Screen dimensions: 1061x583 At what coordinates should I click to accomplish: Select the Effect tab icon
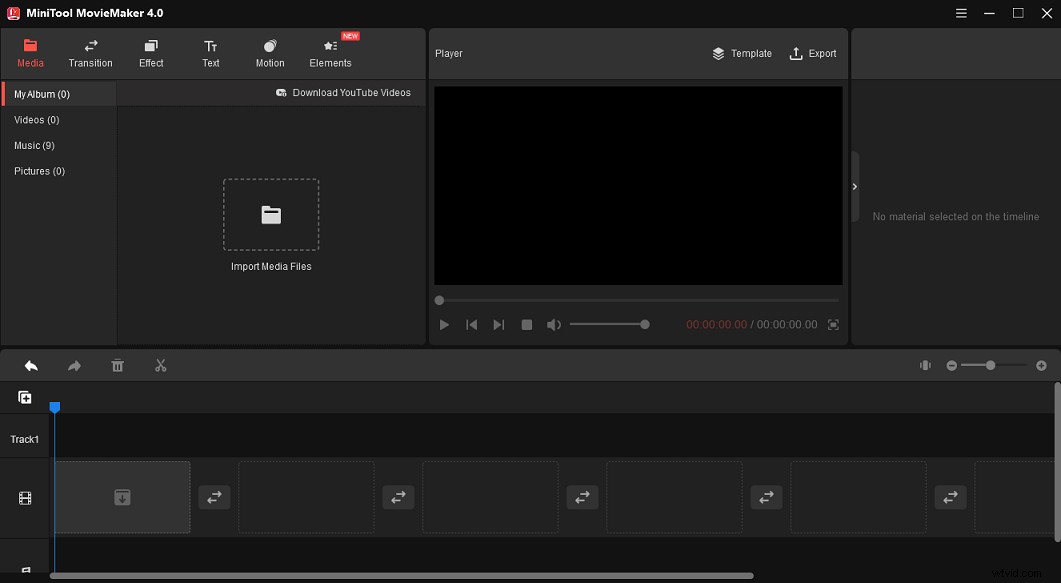(x=151, y=53)
